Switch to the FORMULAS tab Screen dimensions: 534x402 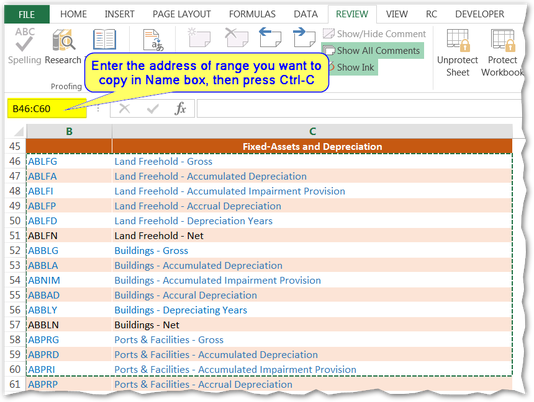252,14
